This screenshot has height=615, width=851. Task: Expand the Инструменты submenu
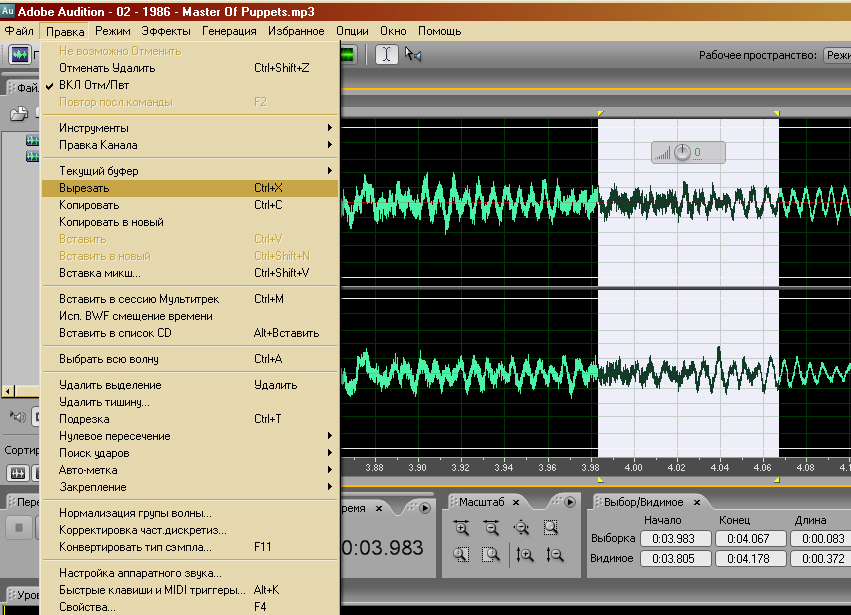click(x=190, y=128)
